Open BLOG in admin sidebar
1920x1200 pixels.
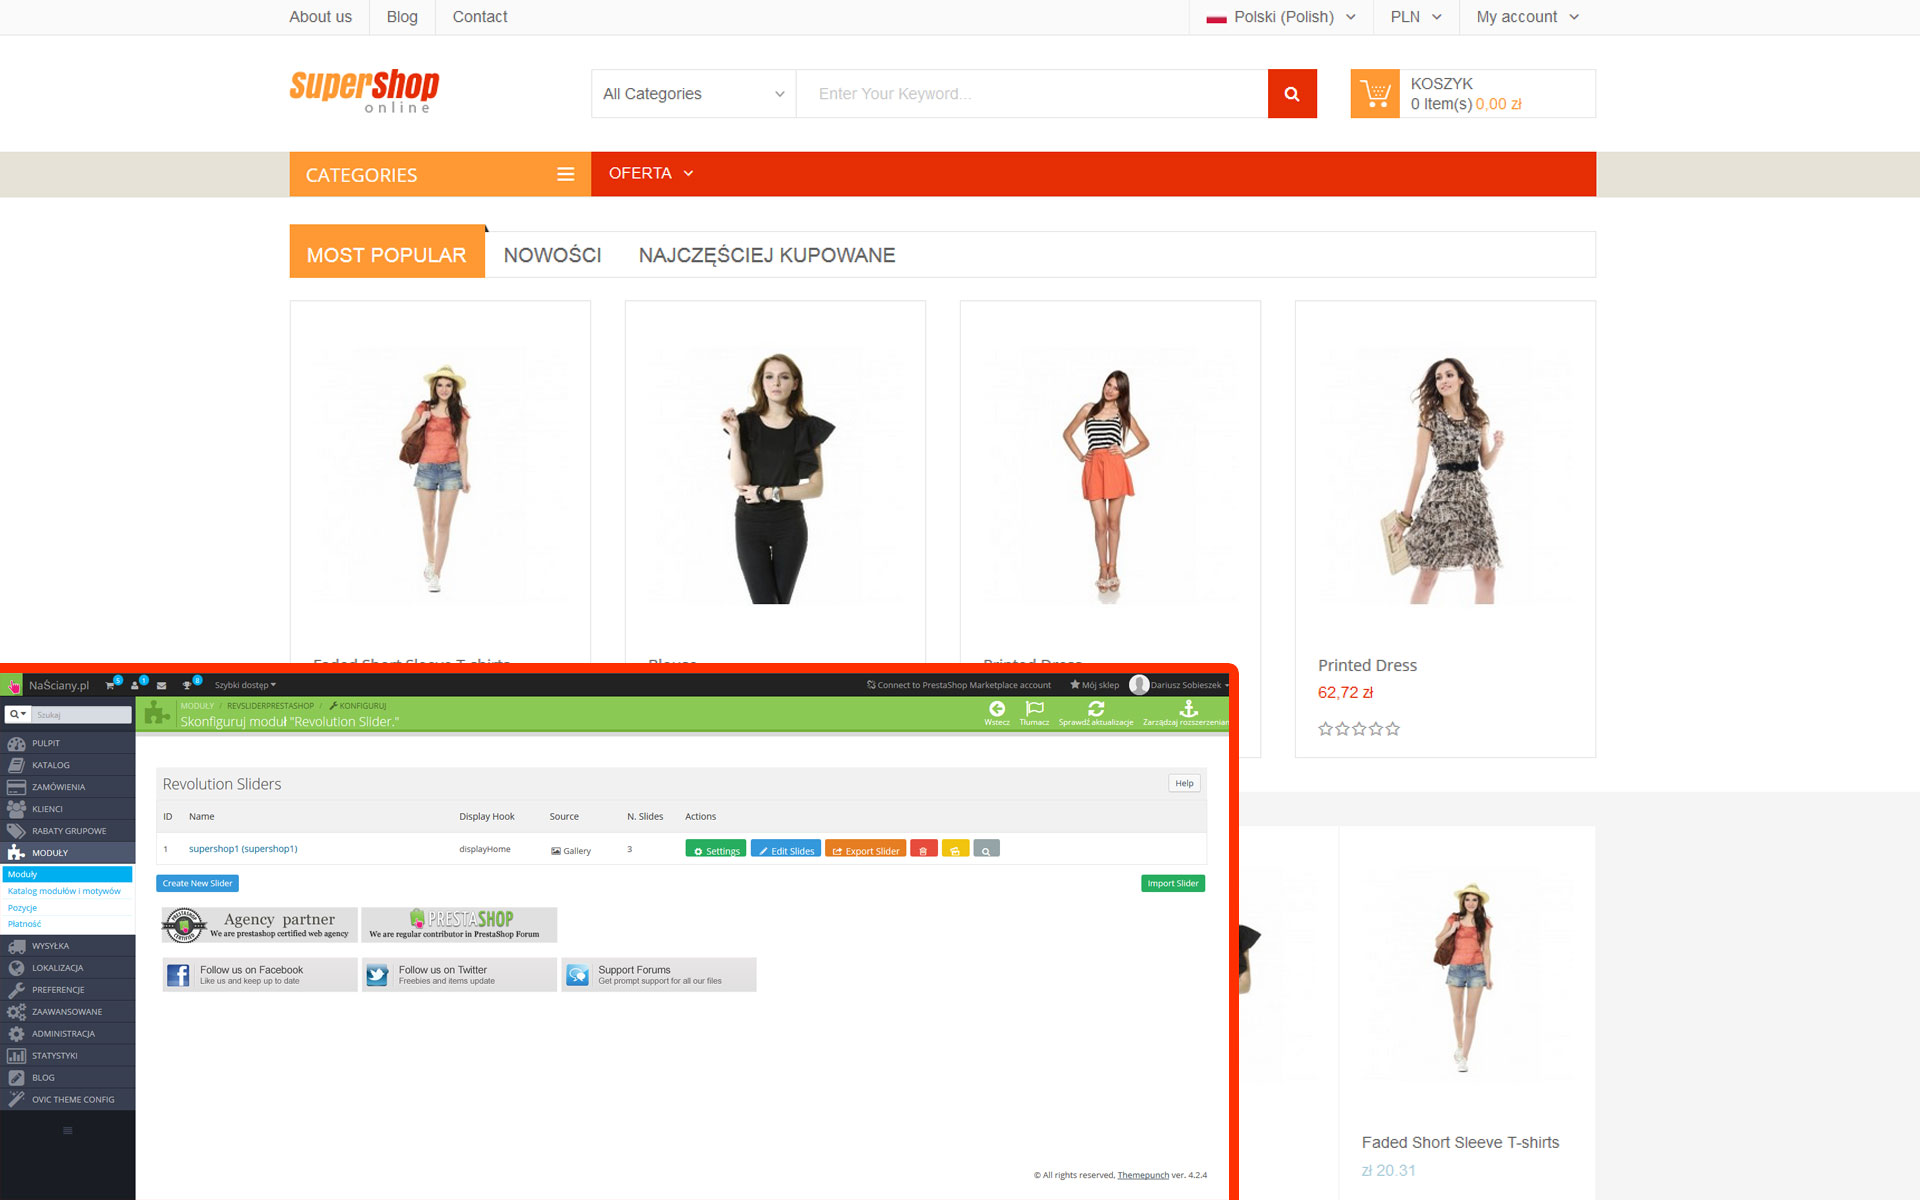[x=67, y=1078]
